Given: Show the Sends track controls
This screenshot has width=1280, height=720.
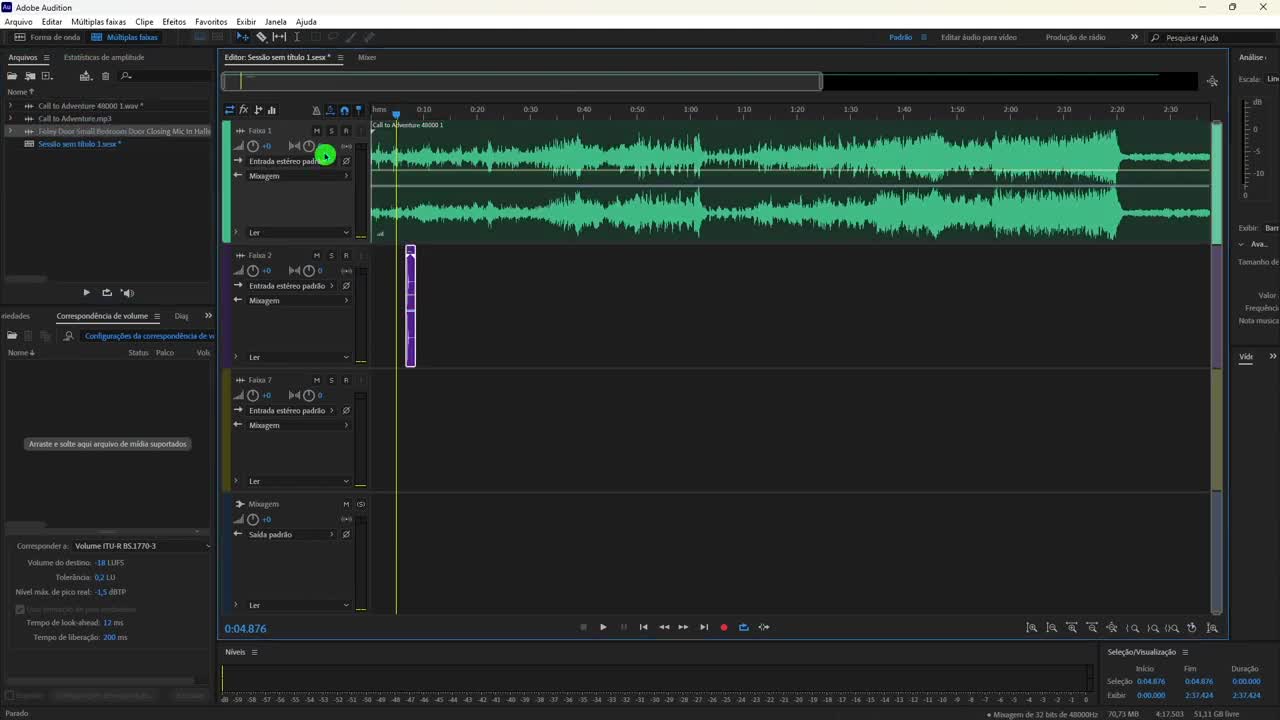Looking at the screenshot, I should coord(258,110).
